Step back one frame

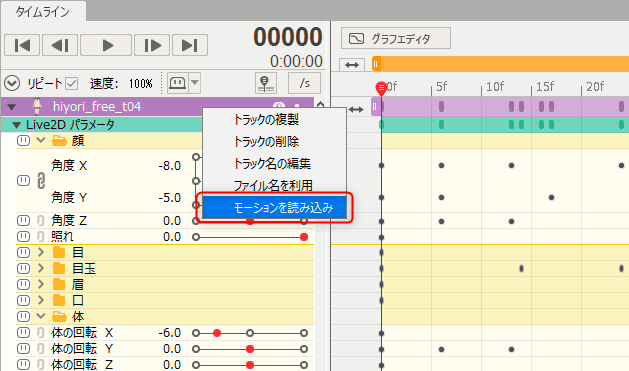[x=60, y=45]
